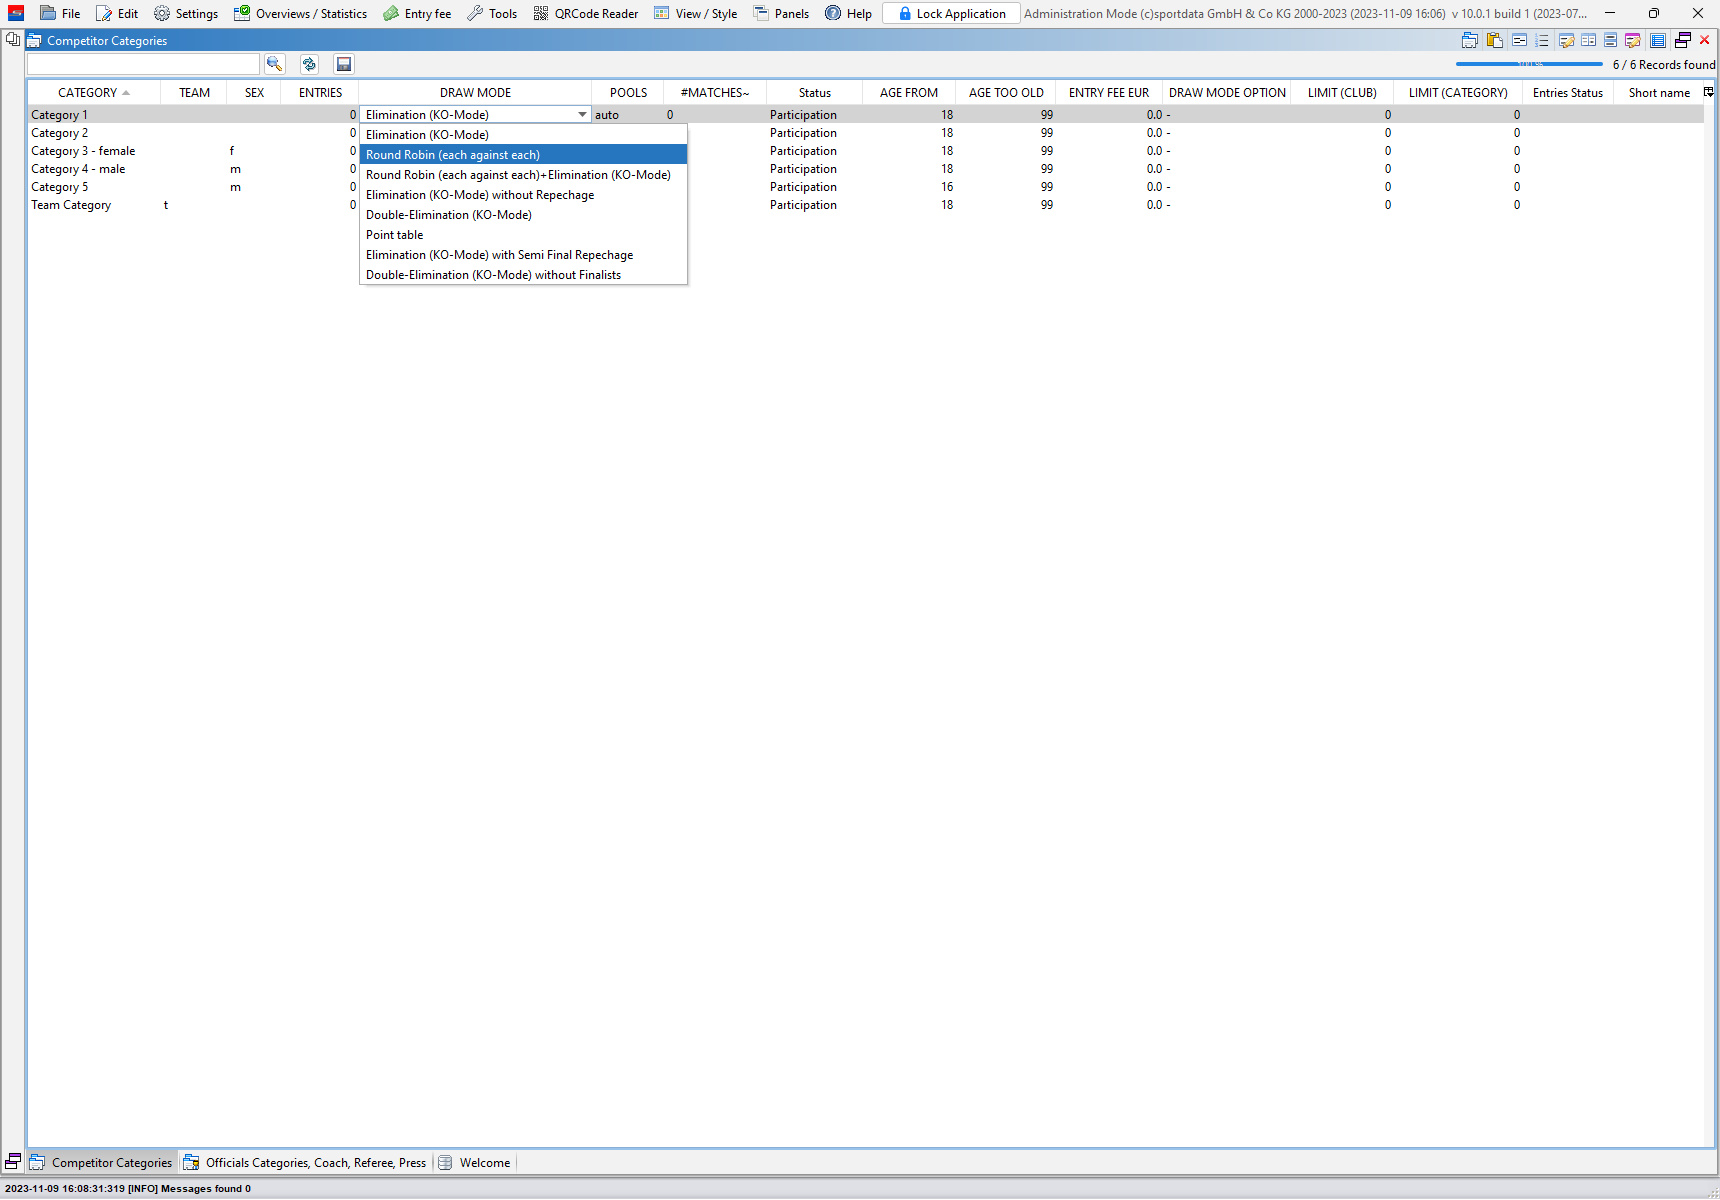Open the Tools menu
This screenshot has width=1720, height=1200.
pos(492,13)
